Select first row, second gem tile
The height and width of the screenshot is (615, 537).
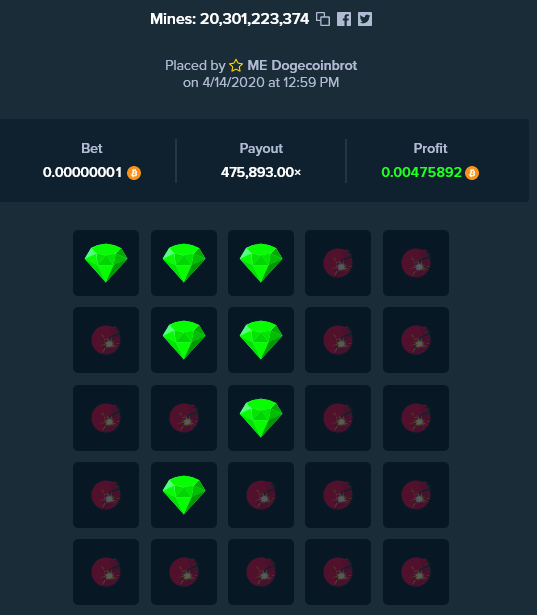(x=184, y=263)
